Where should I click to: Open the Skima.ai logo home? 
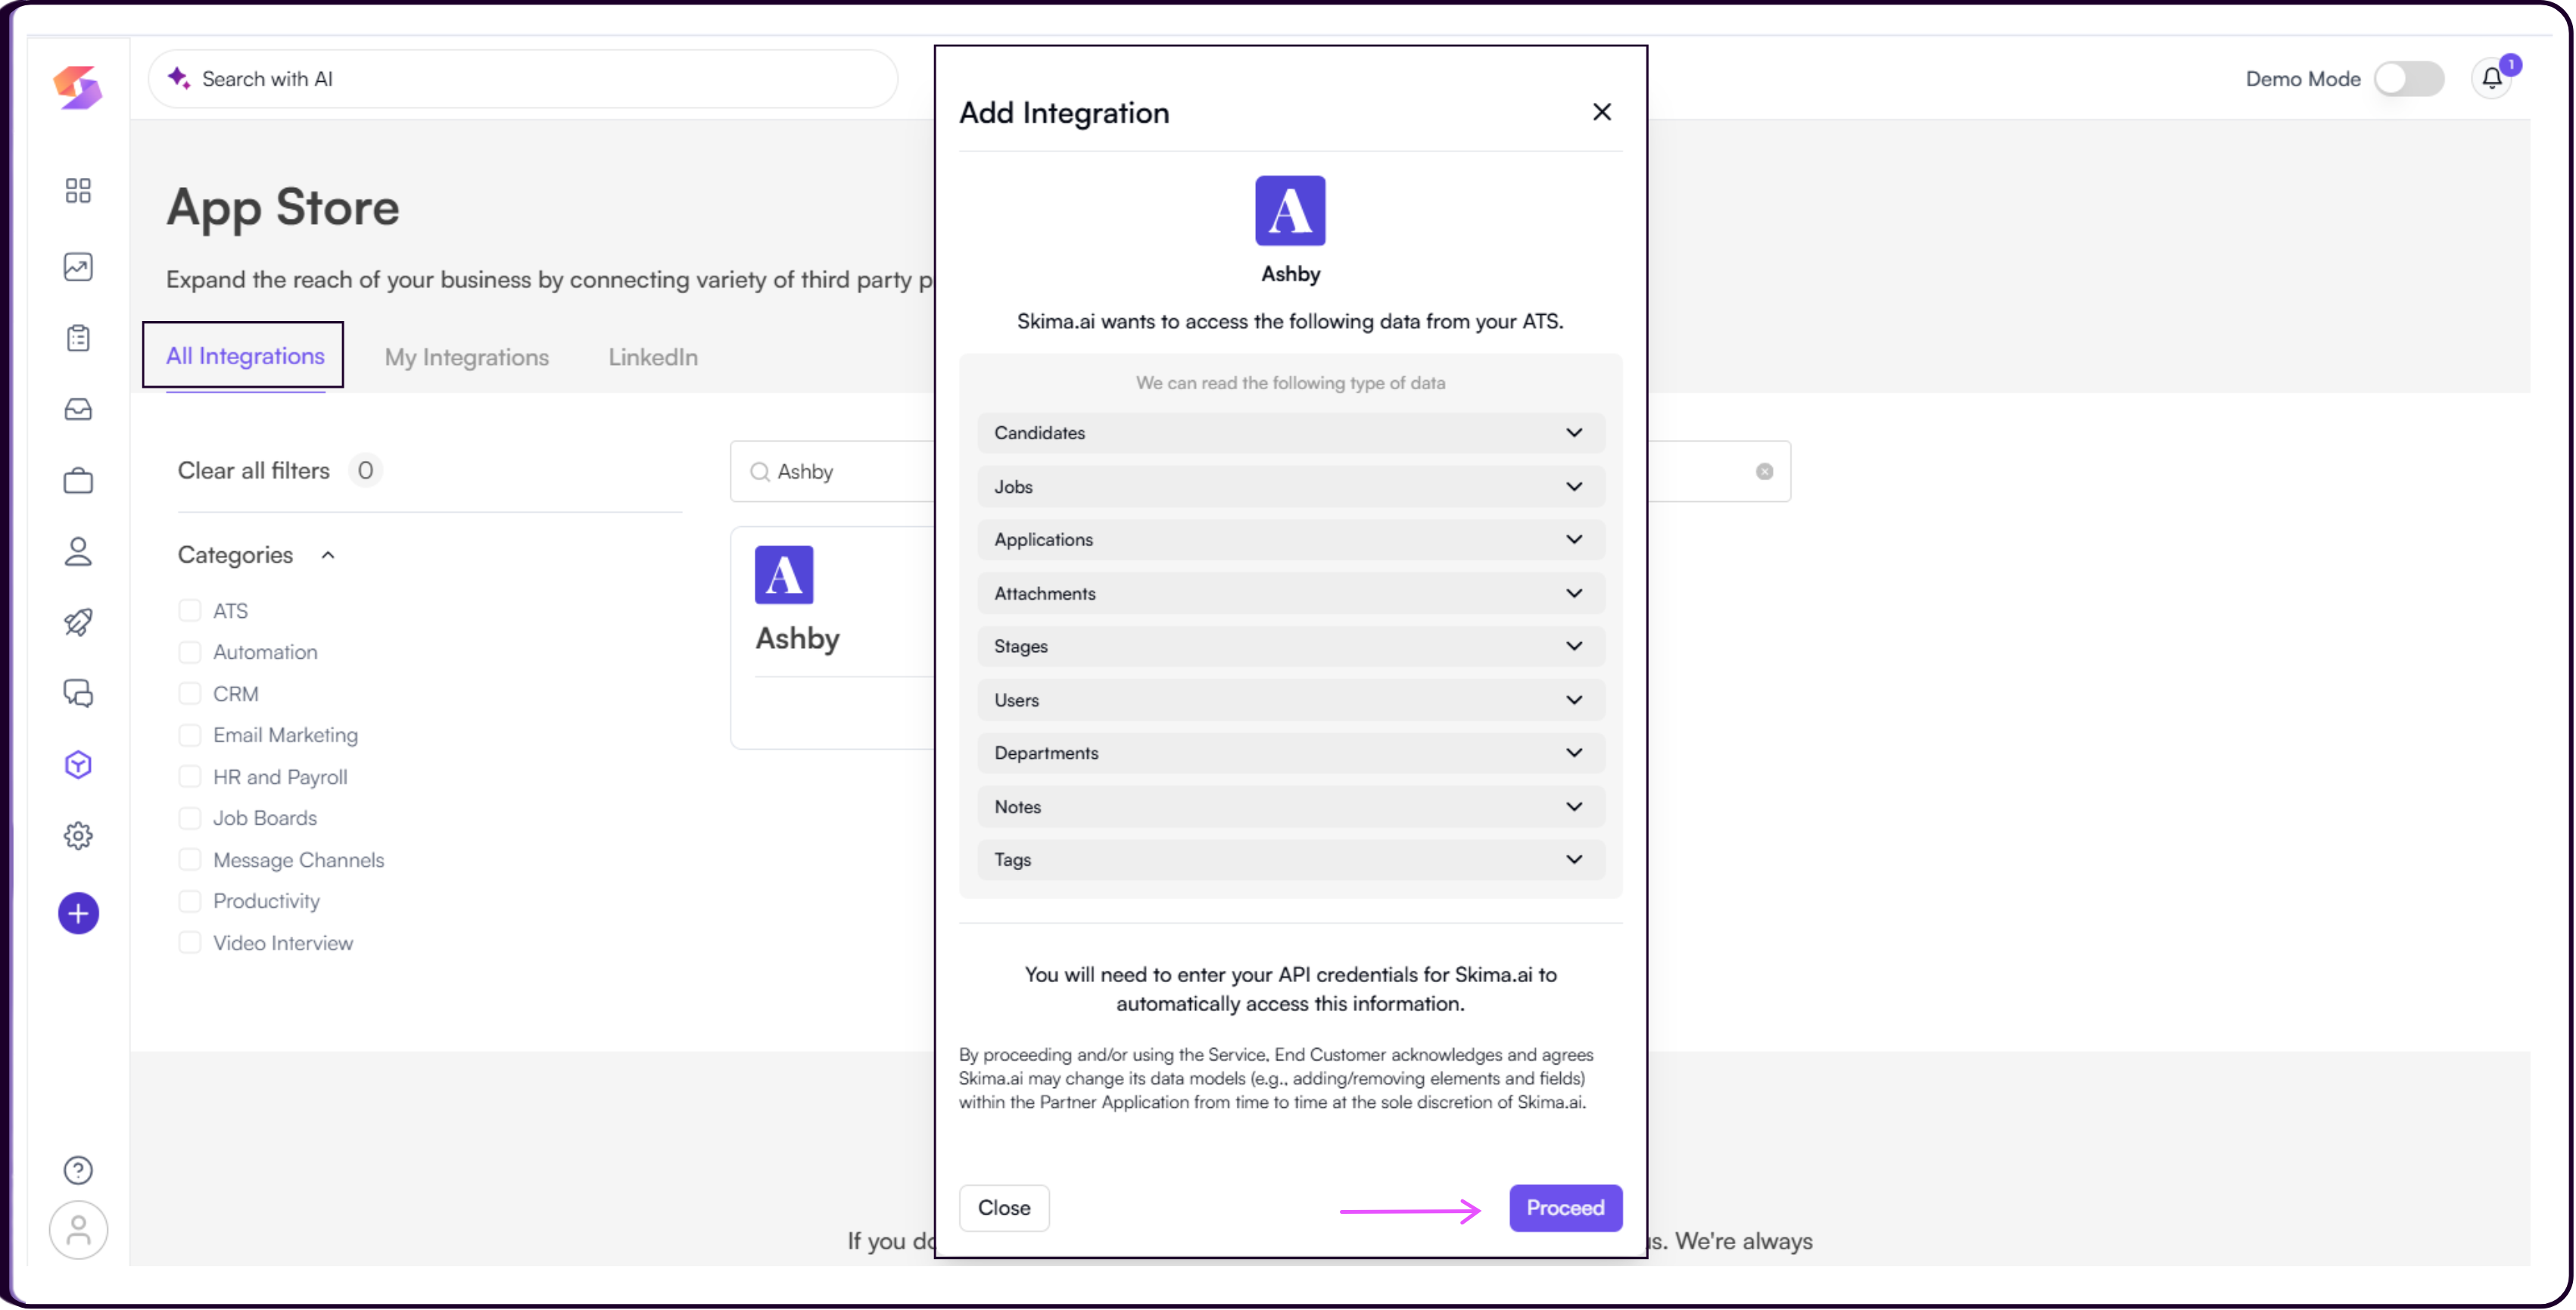click(78, 88)
